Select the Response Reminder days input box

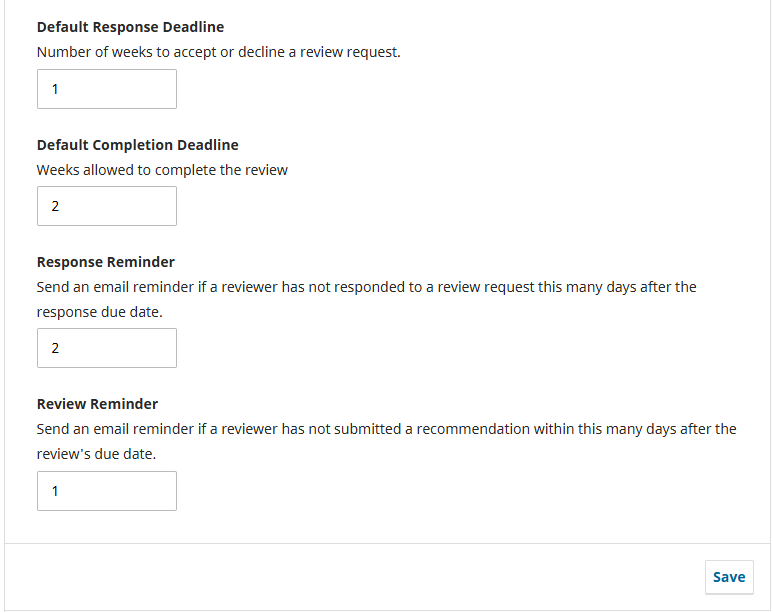(107, 348)
